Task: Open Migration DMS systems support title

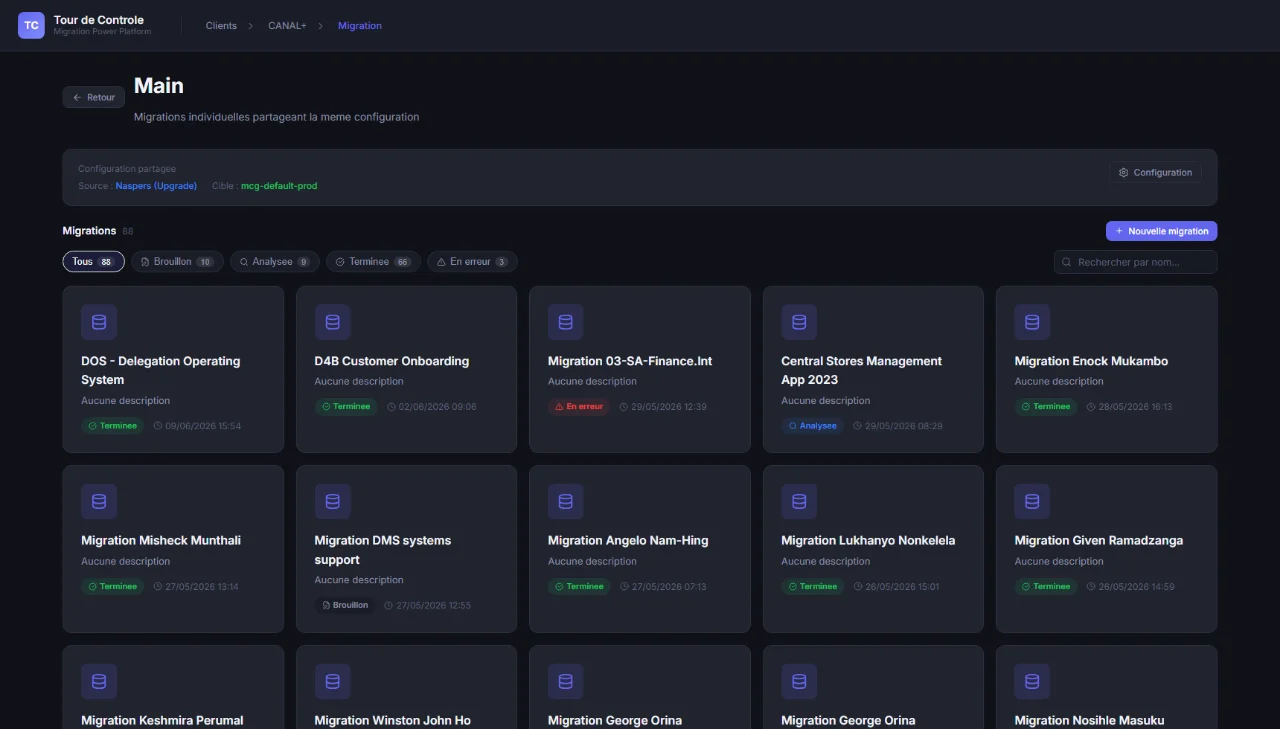Action: (383, 550)
